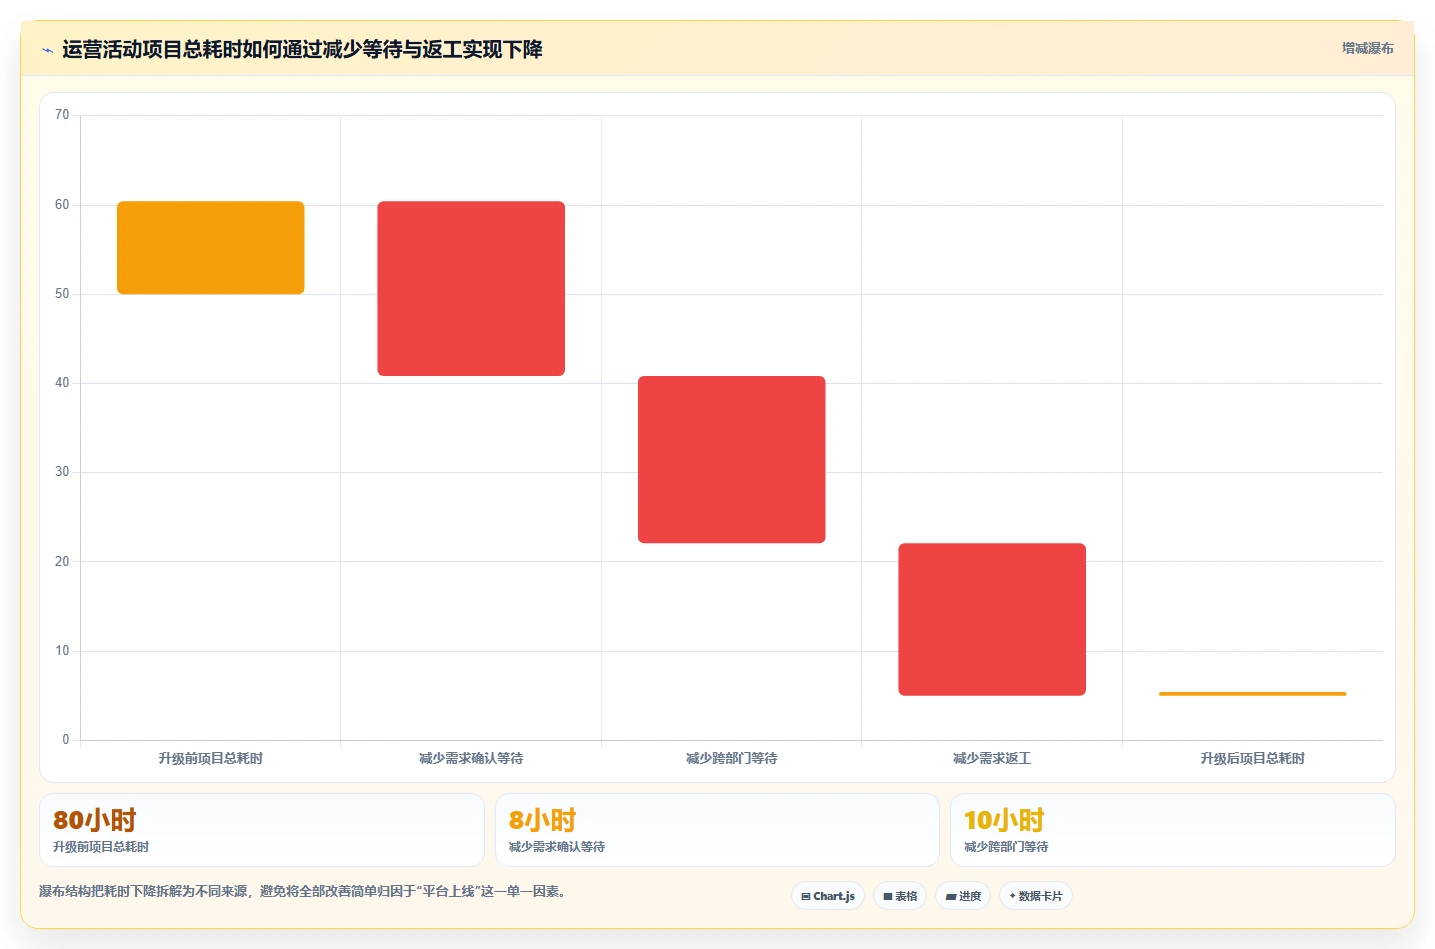Click the y-axis value 10
This screenshot has height=949, width=1435.
tap(62, 651)
